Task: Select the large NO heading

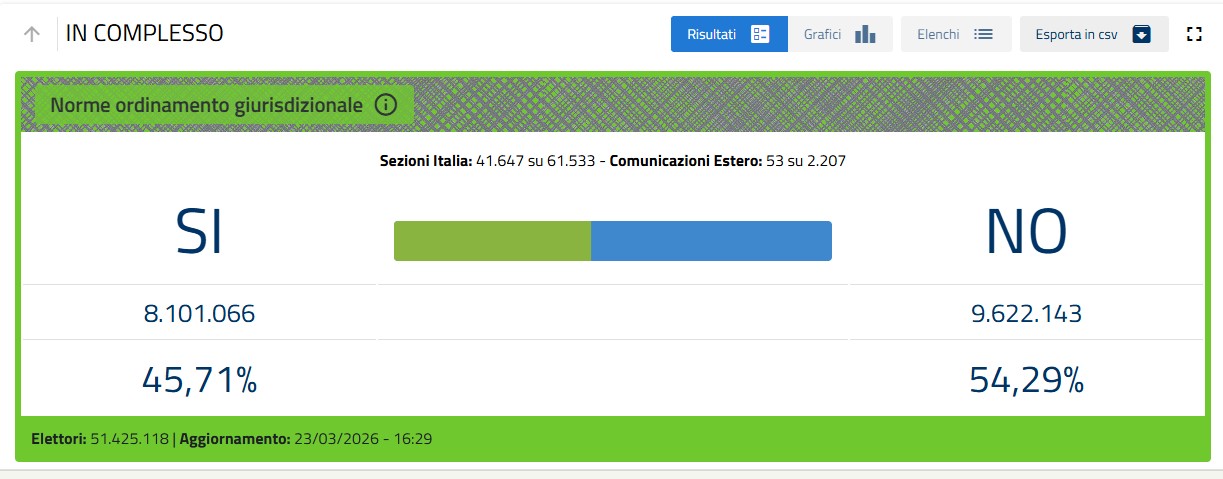Action: [x=1026, y=233]
